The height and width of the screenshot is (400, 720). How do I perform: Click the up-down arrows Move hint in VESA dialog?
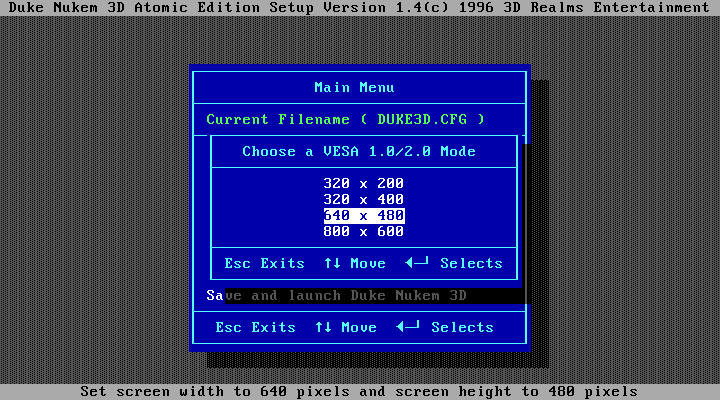click(355, 264)
